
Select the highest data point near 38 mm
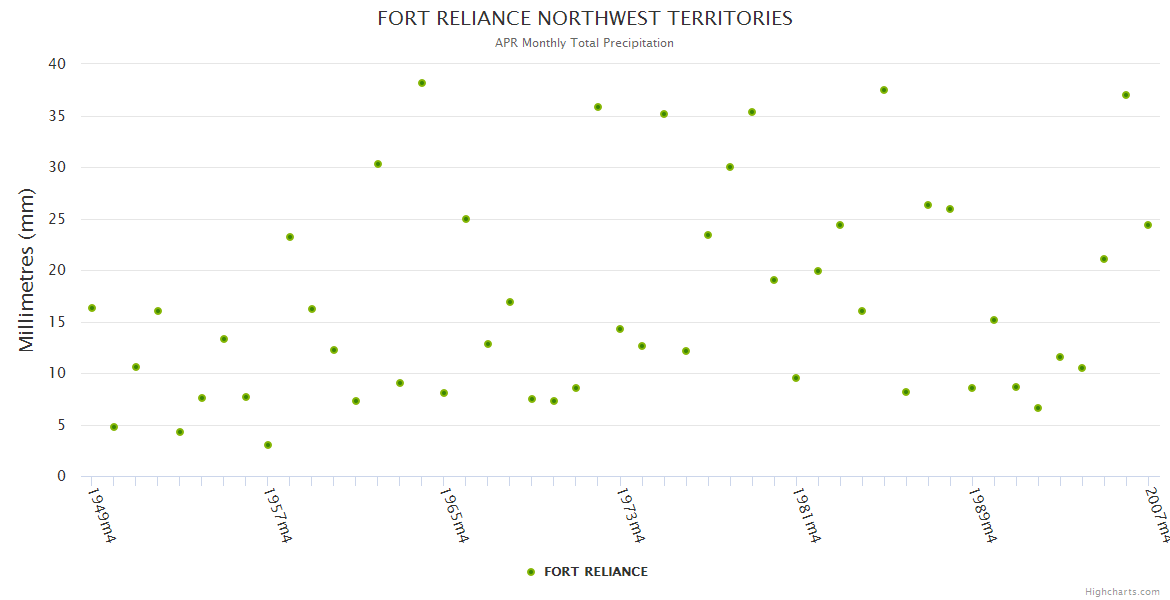click(x=422, y=83)
